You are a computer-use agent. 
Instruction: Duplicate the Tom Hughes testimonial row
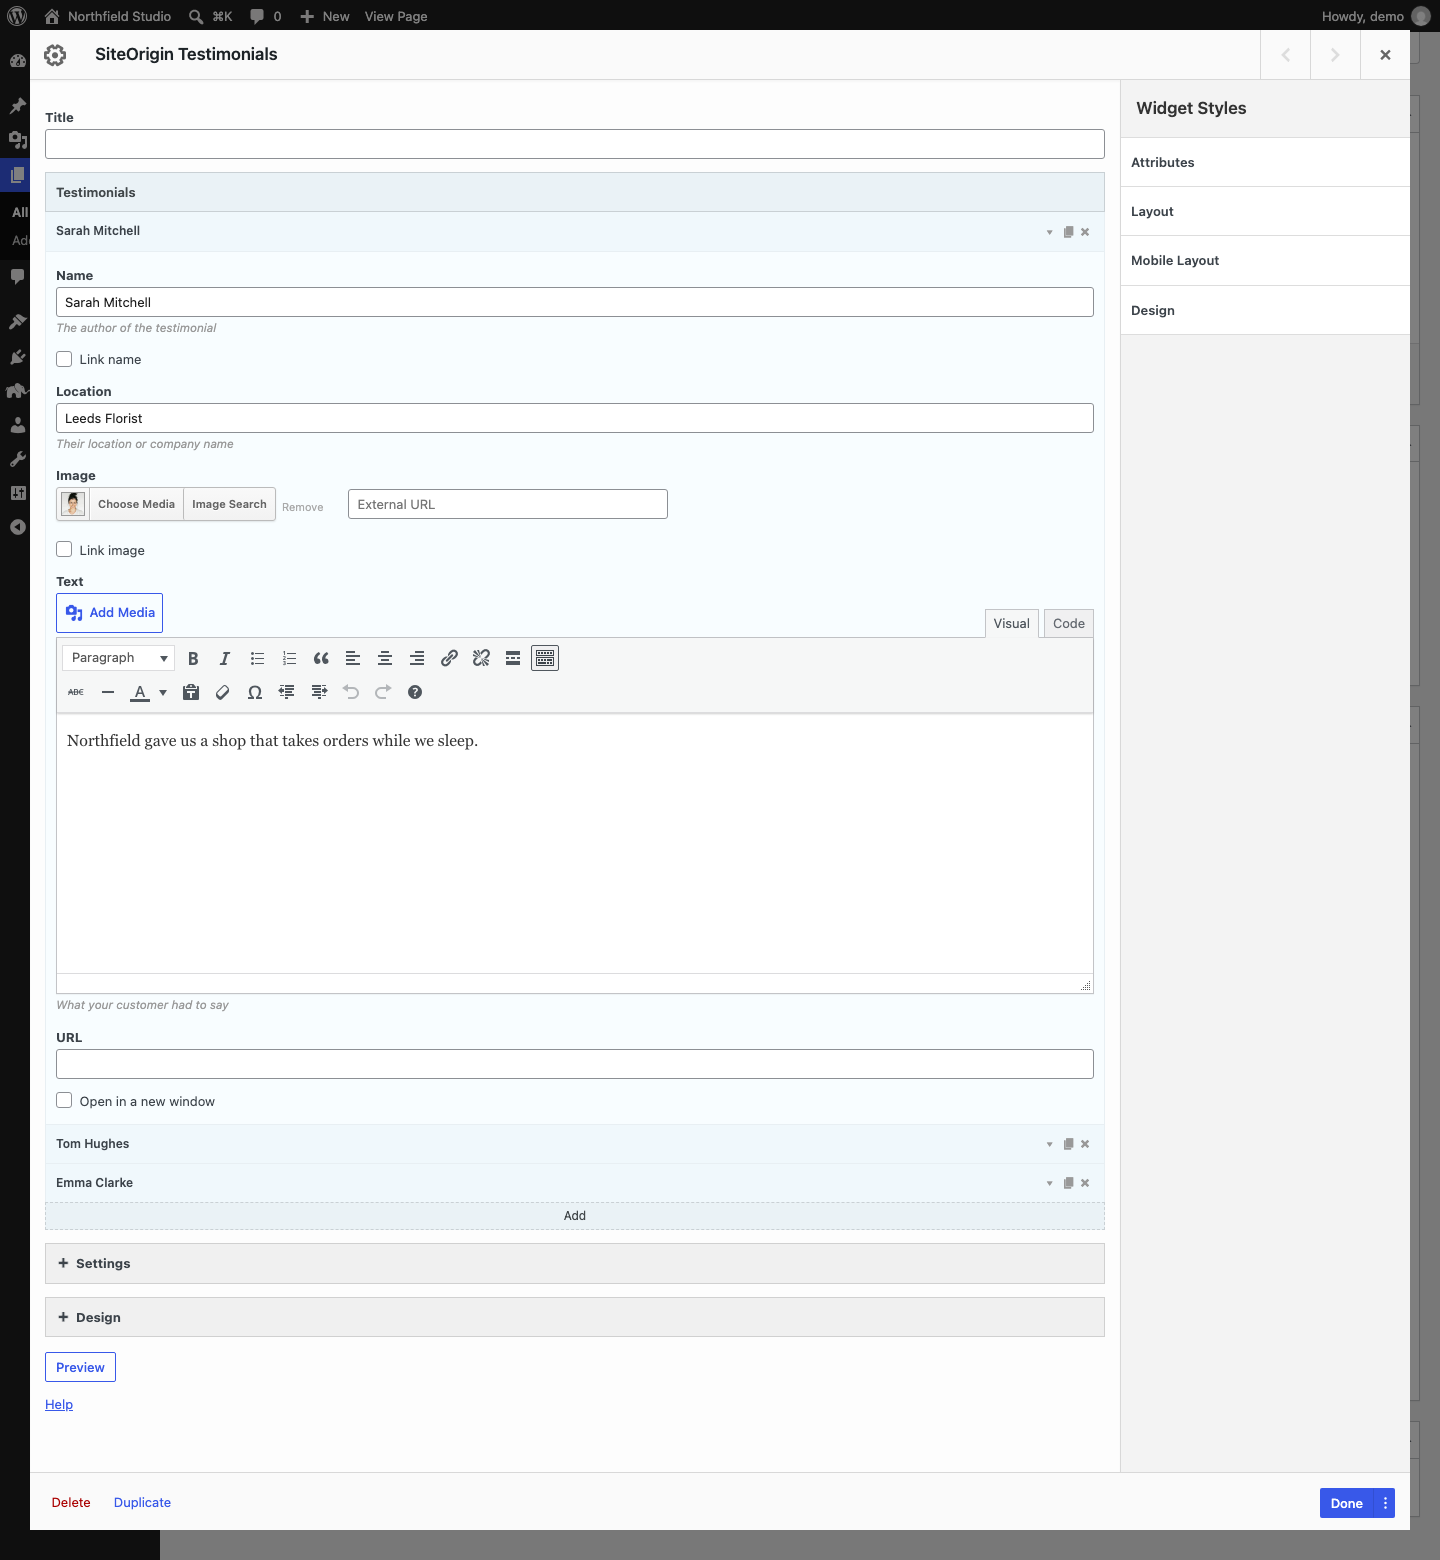pos(1068,1144)
